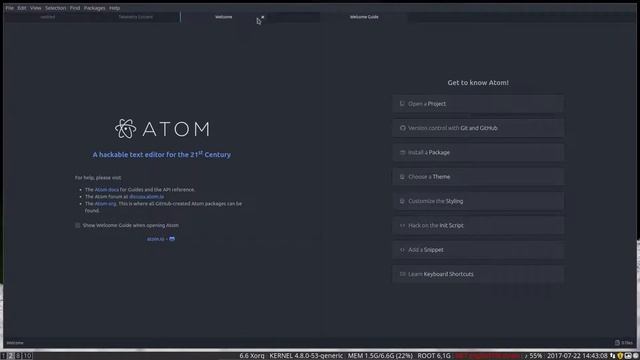The width and height of the screenshot is (640, 360).
Task: Click the Atom logo icon
Action: click(x=125, y=129)
